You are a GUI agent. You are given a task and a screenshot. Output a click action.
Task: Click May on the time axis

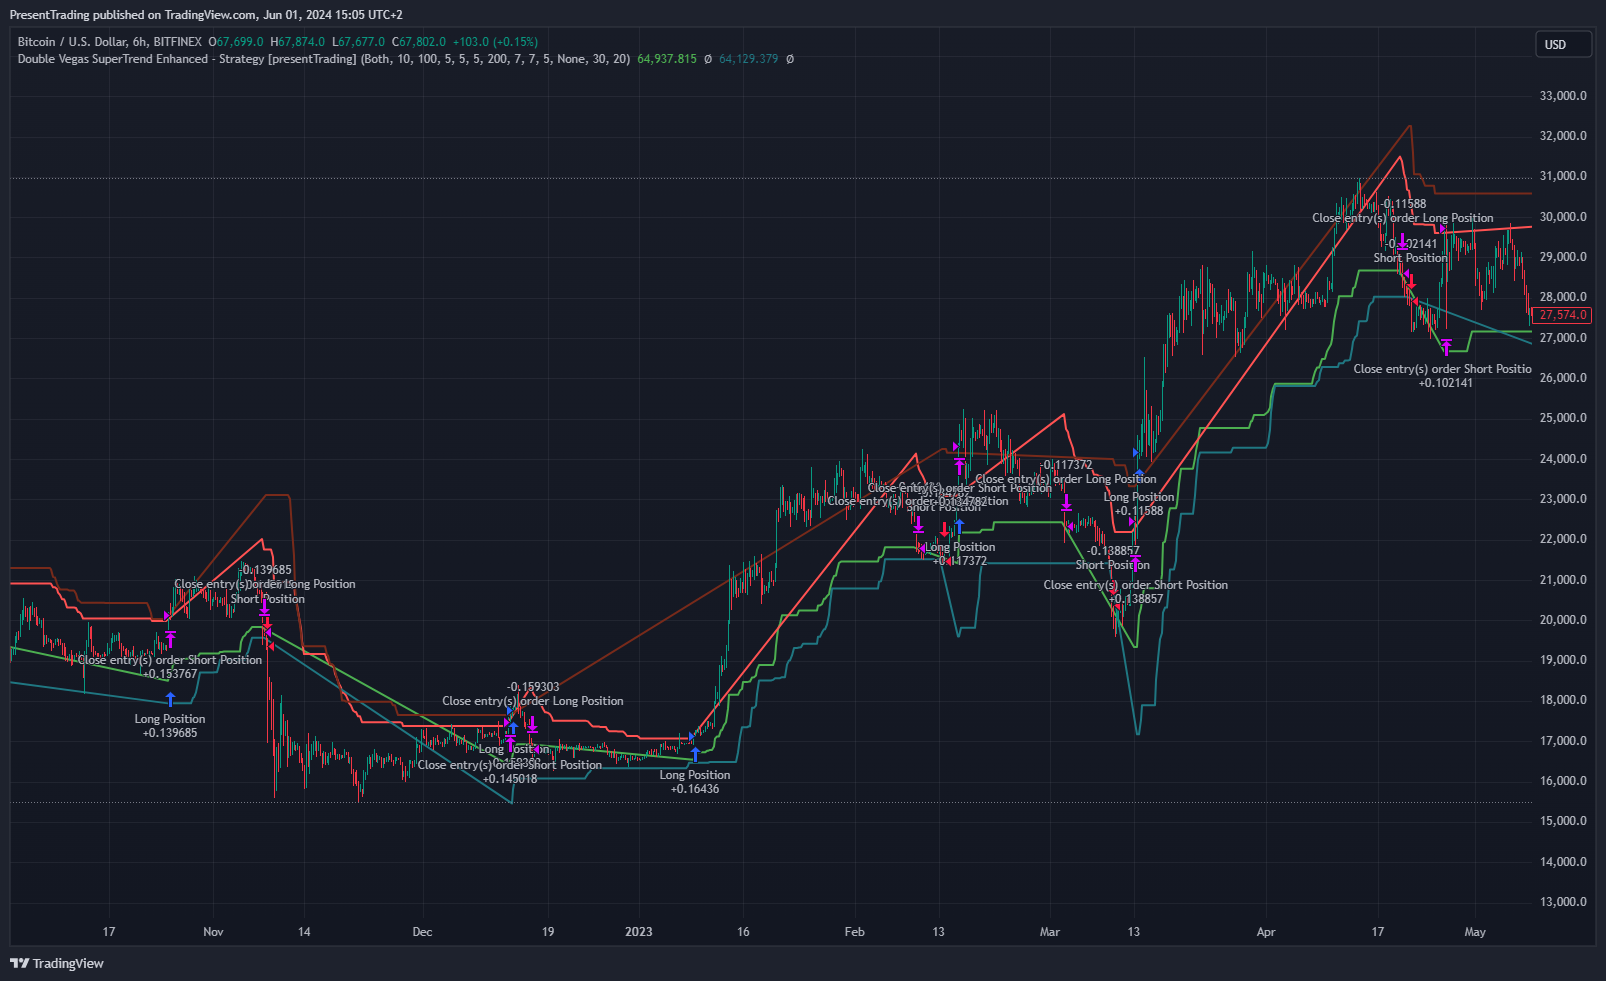[x=1475, y=932]
